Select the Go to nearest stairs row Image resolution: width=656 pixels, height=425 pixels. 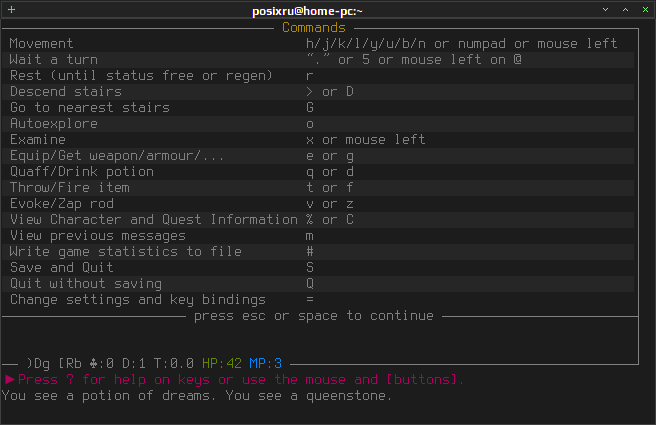pos(318,108)
